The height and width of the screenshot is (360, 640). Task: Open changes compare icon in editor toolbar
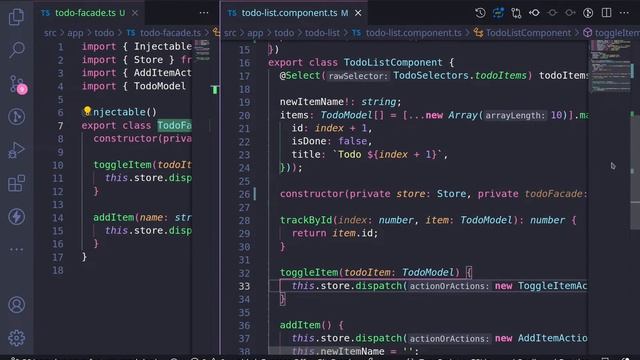516,13
